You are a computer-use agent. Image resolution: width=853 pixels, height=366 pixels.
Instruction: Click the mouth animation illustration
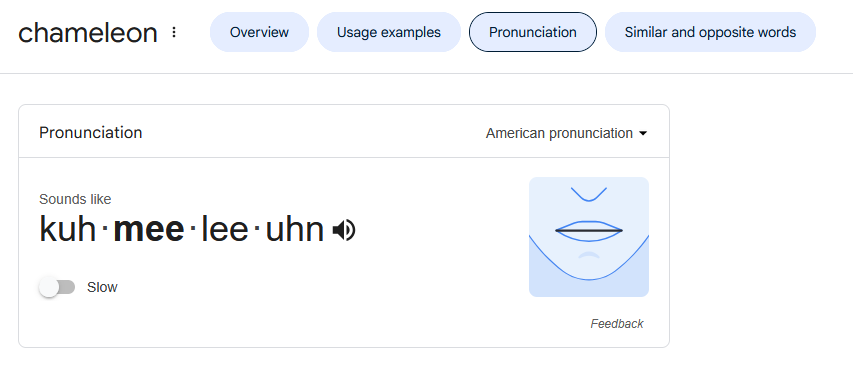click(x=589, y=237)
